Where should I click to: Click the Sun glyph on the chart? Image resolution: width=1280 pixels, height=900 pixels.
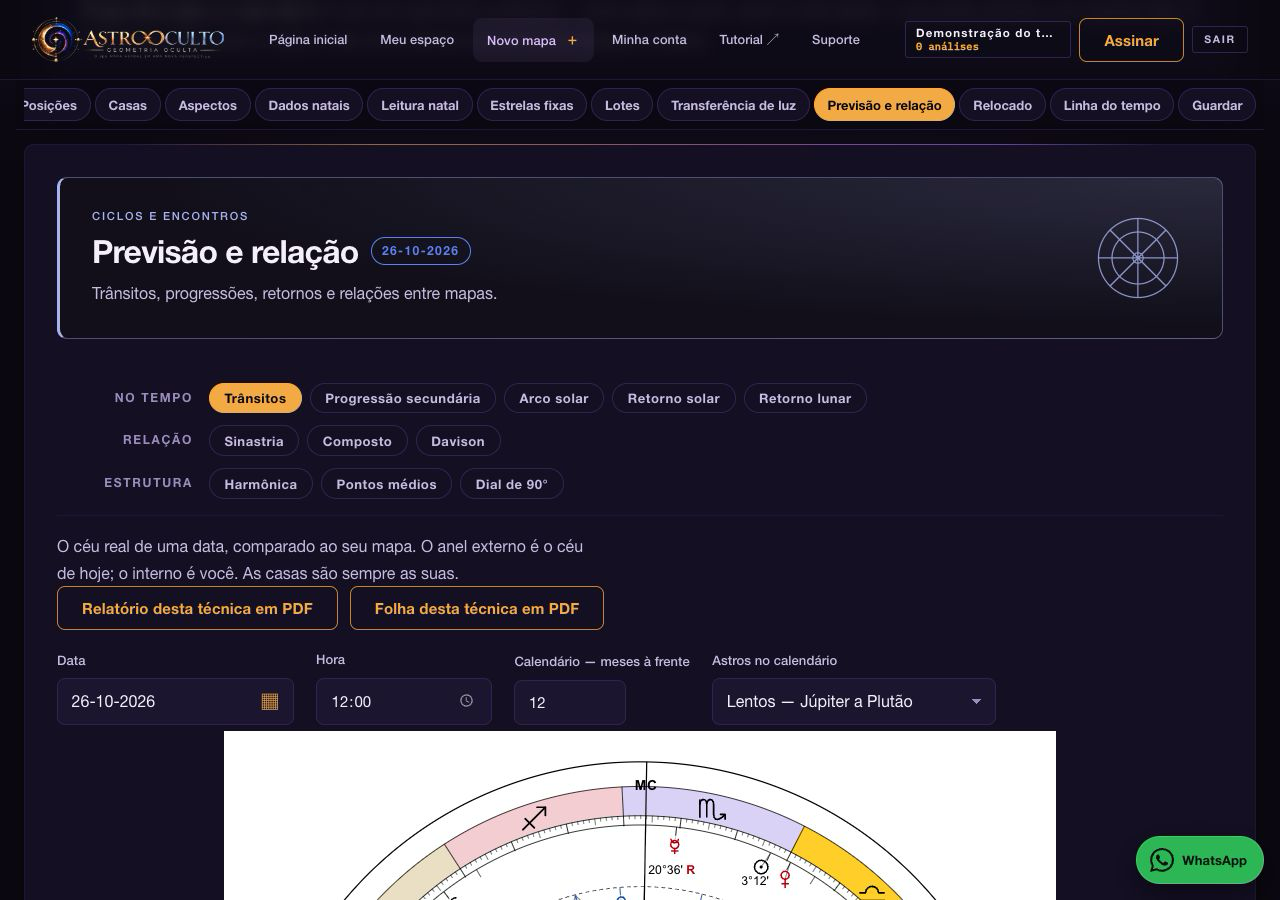click(x=761, y=867)
